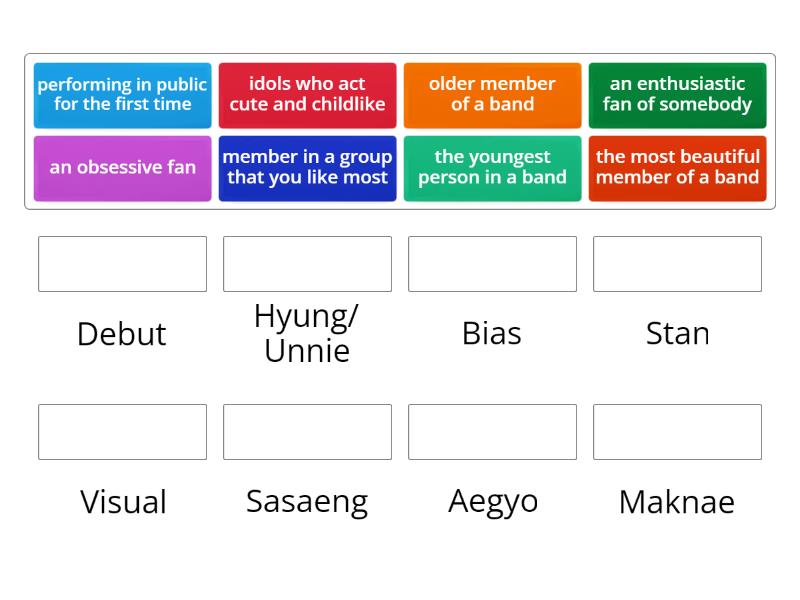The width and height of the screenshot is (800, 600).
Task: Click the empty answer box above Hyung/Unnie
Action: [x=307, y=264]
